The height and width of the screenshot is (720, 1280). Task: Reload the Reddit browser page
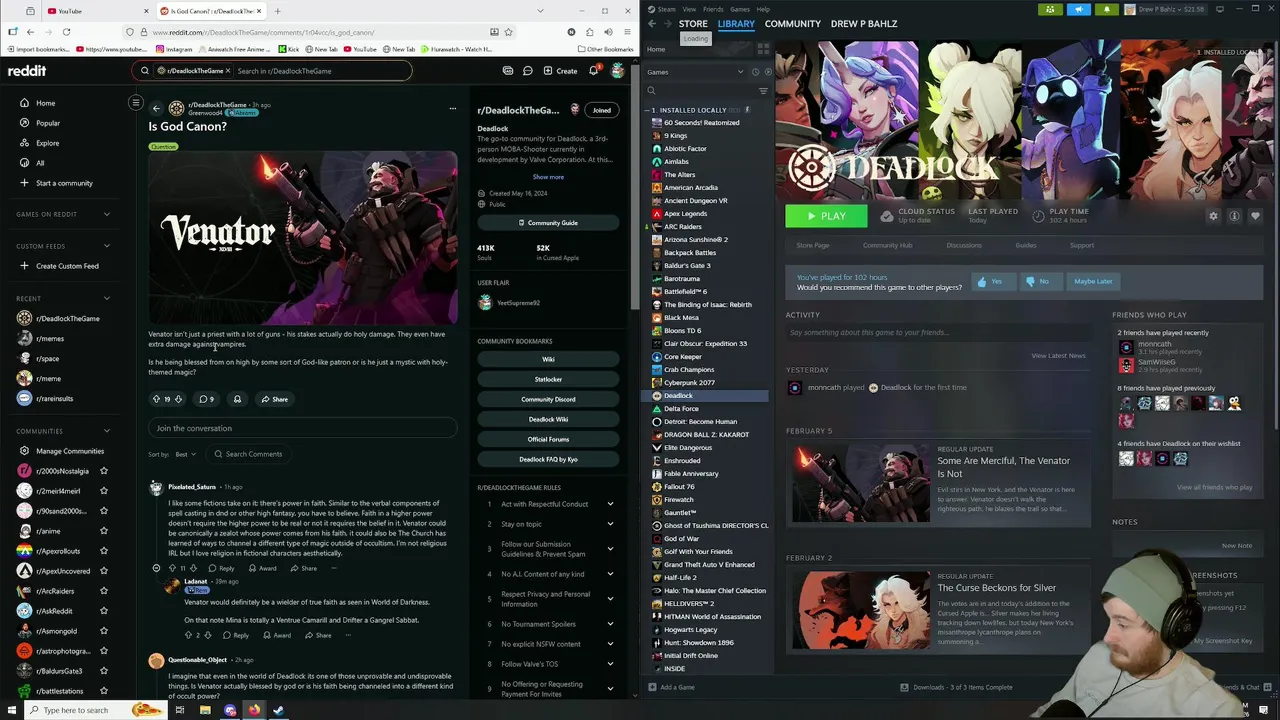tap(66, 32)
